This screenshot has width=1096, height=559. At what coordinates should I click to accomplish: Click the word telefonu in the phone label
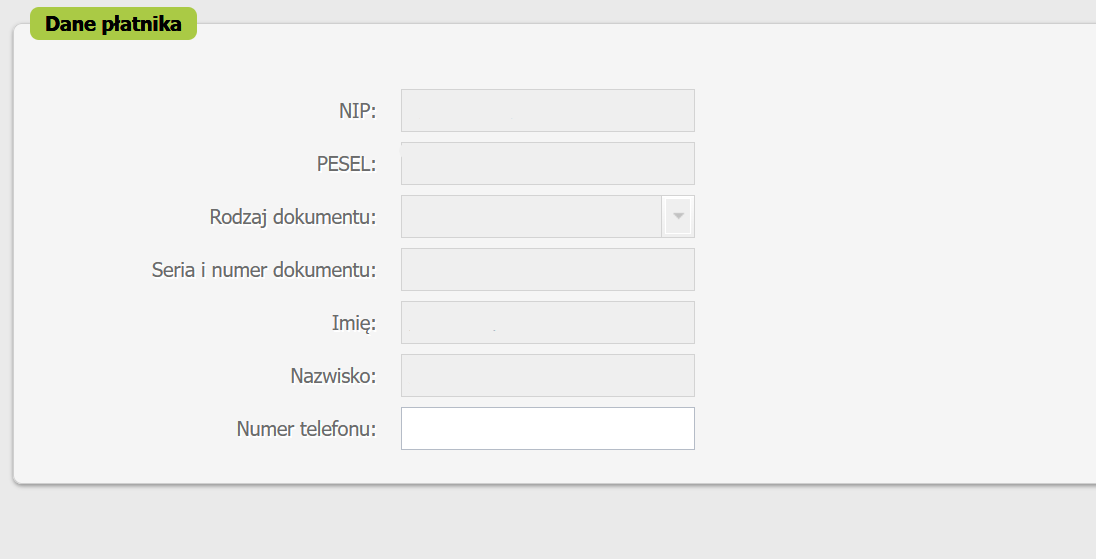(x=338, y=428)
